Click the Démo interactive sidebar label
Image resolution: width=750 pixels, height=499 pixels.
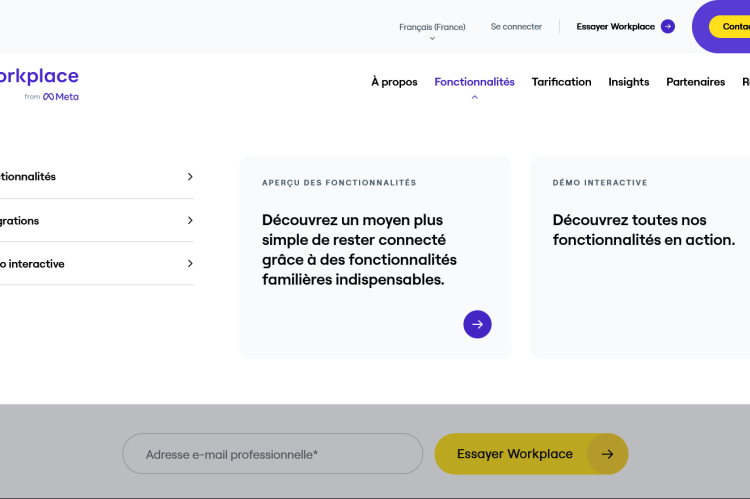32,264
